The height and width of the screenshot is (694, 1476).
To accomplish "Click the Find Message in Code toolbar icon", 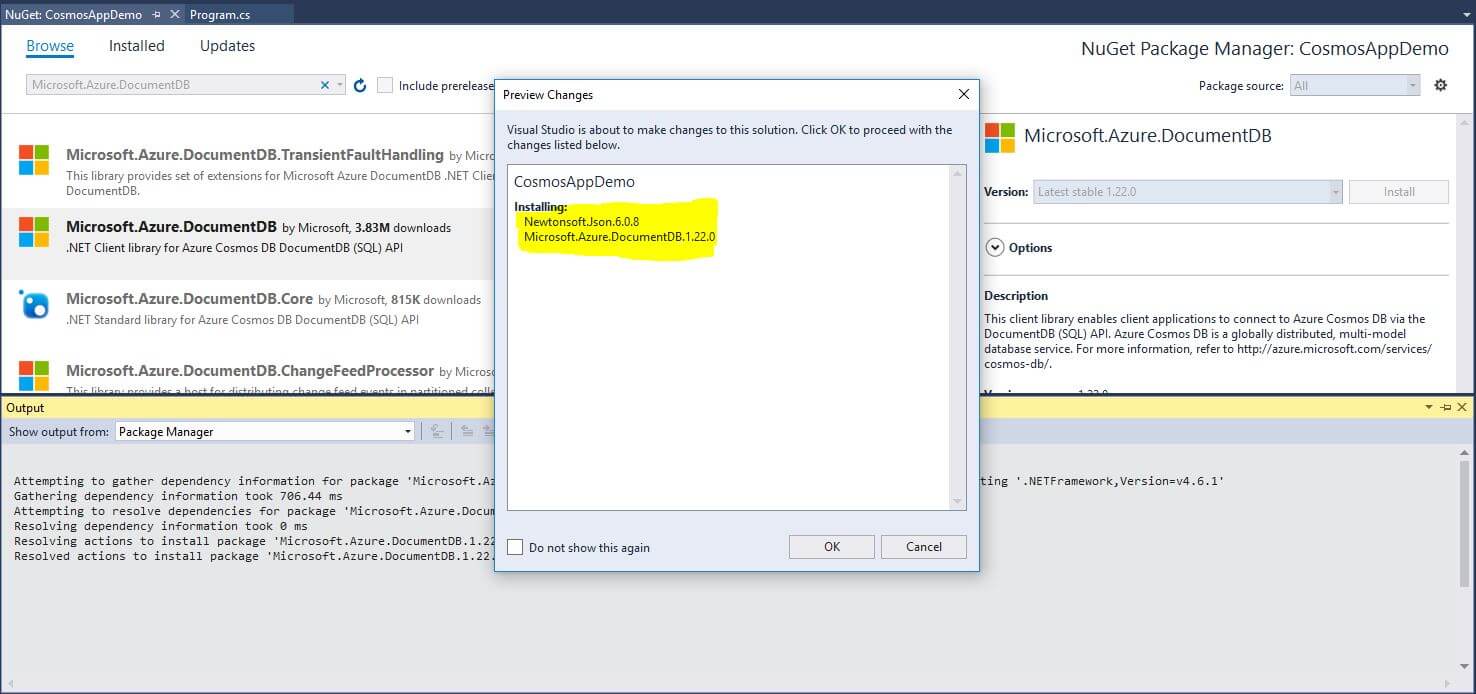I will (x=437, y=432).
